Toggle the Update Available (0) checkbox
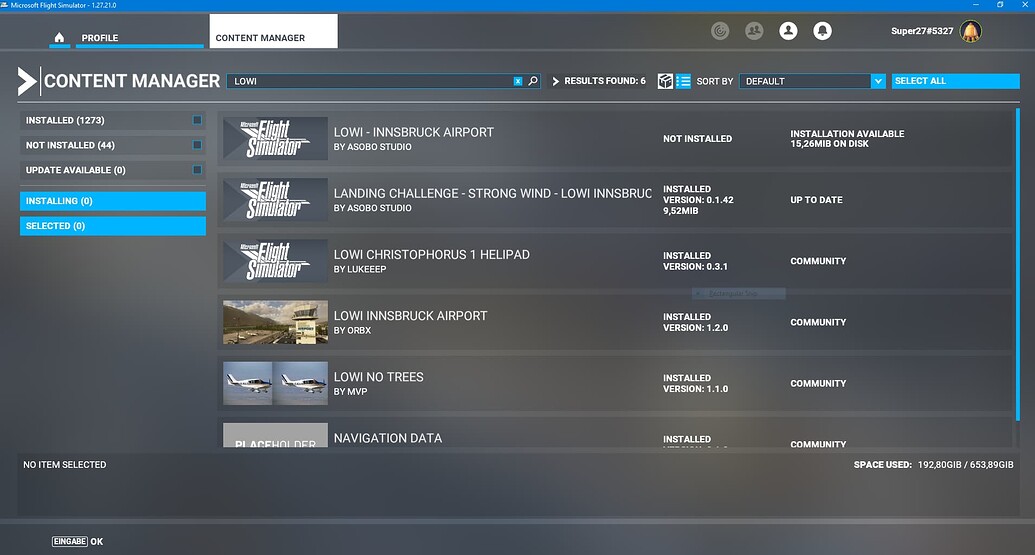This screenshot has height=555, width=1035. point(197,170)
